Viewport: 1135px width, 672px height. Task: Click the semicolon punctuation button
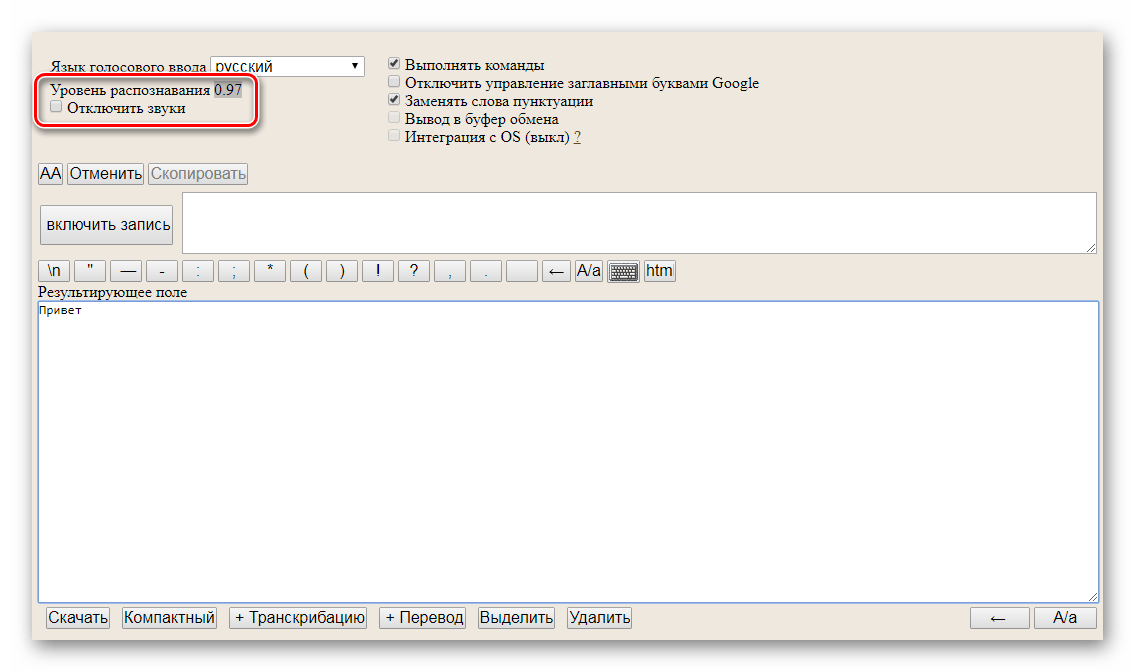[x=234, y=271]
